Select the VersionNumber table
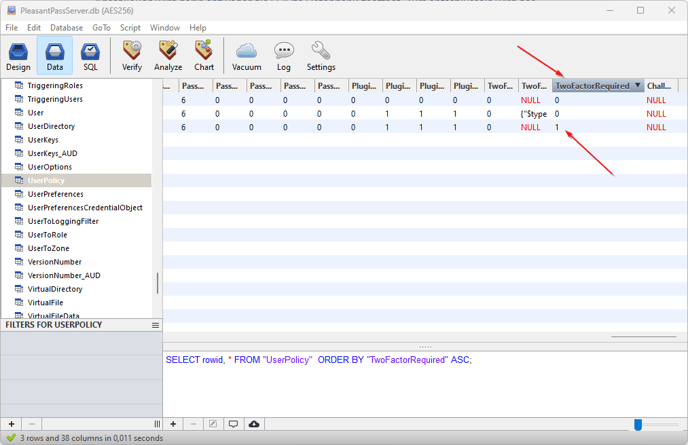 55,262
